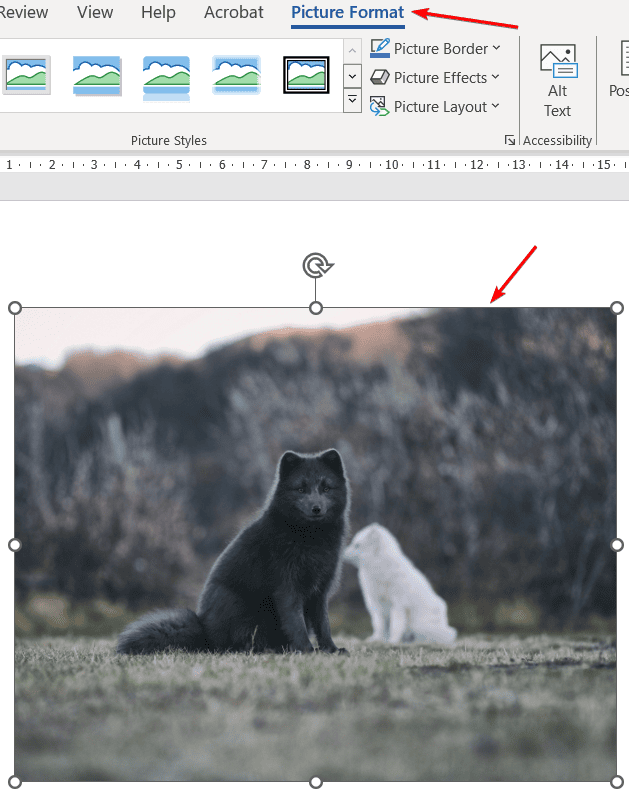The image size is (629, 797).
Task: Open the Help tab
Action: [x=158, y=13]
